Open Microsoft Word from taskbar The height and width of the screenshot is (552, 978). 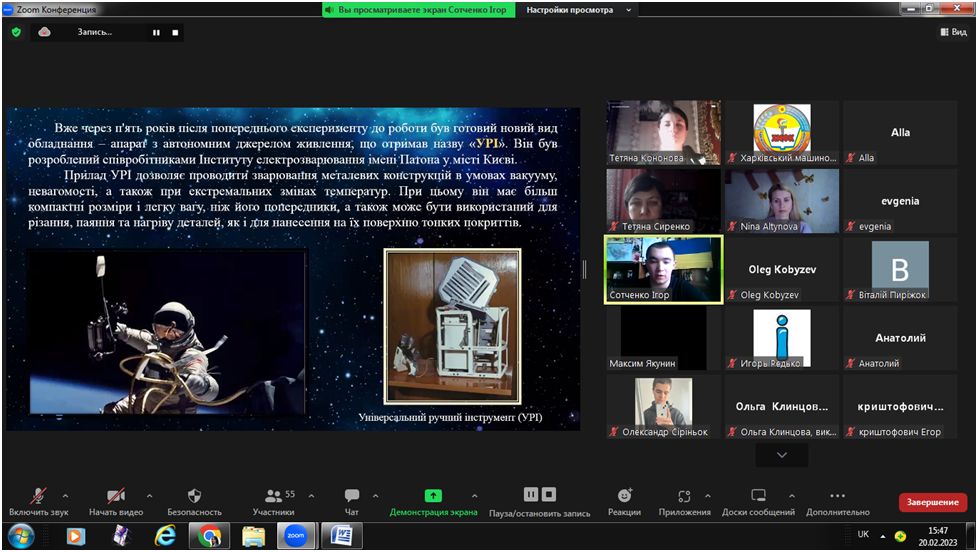(x=341, y=536)
